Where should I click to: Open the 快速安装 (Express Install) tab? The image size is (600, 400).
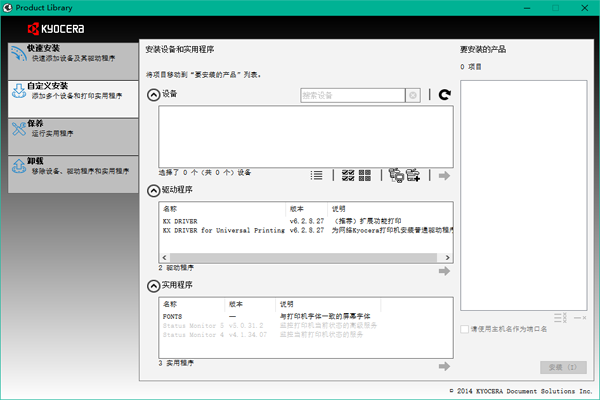coord(73,61)
